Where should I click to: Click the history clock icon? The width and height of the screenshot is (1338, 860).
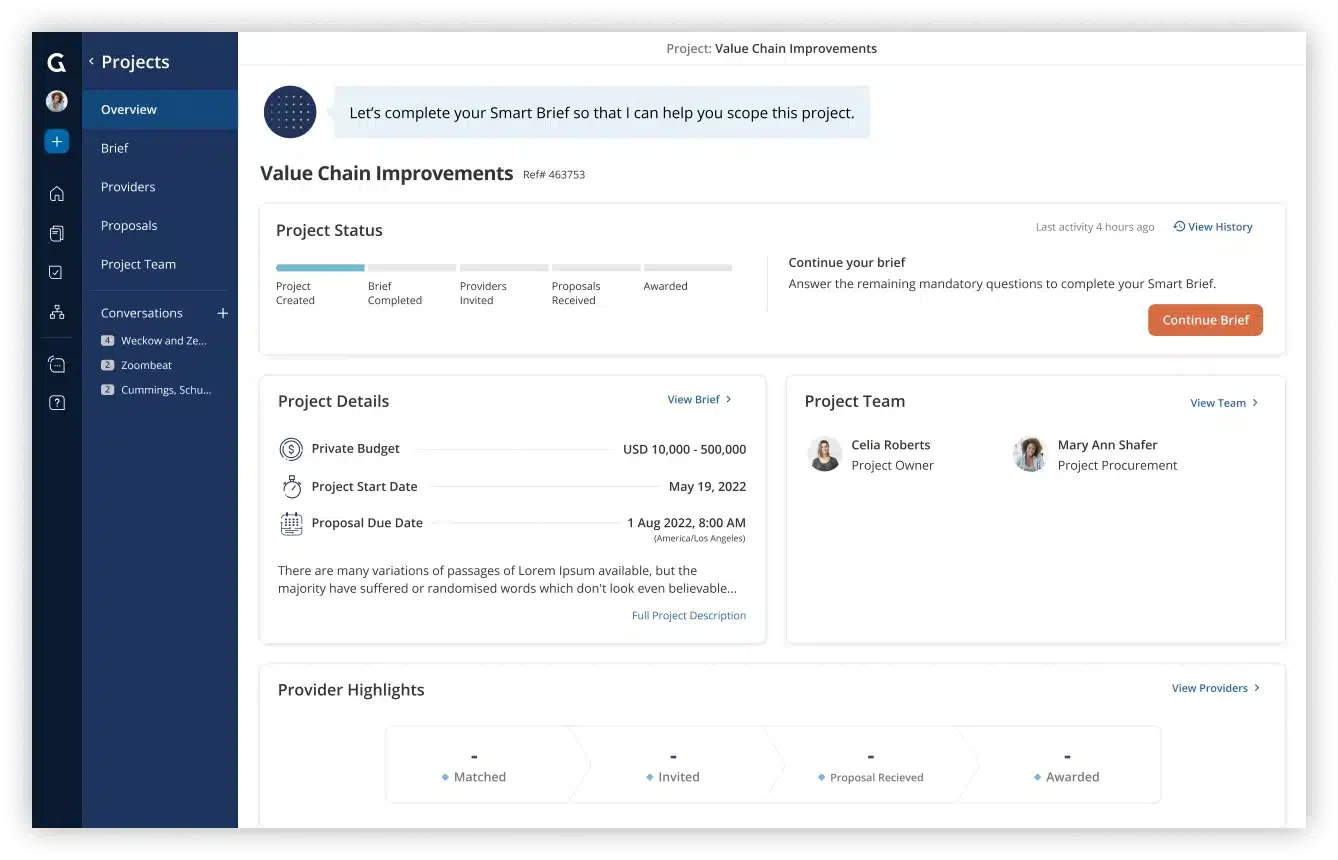click(1179, 227)
